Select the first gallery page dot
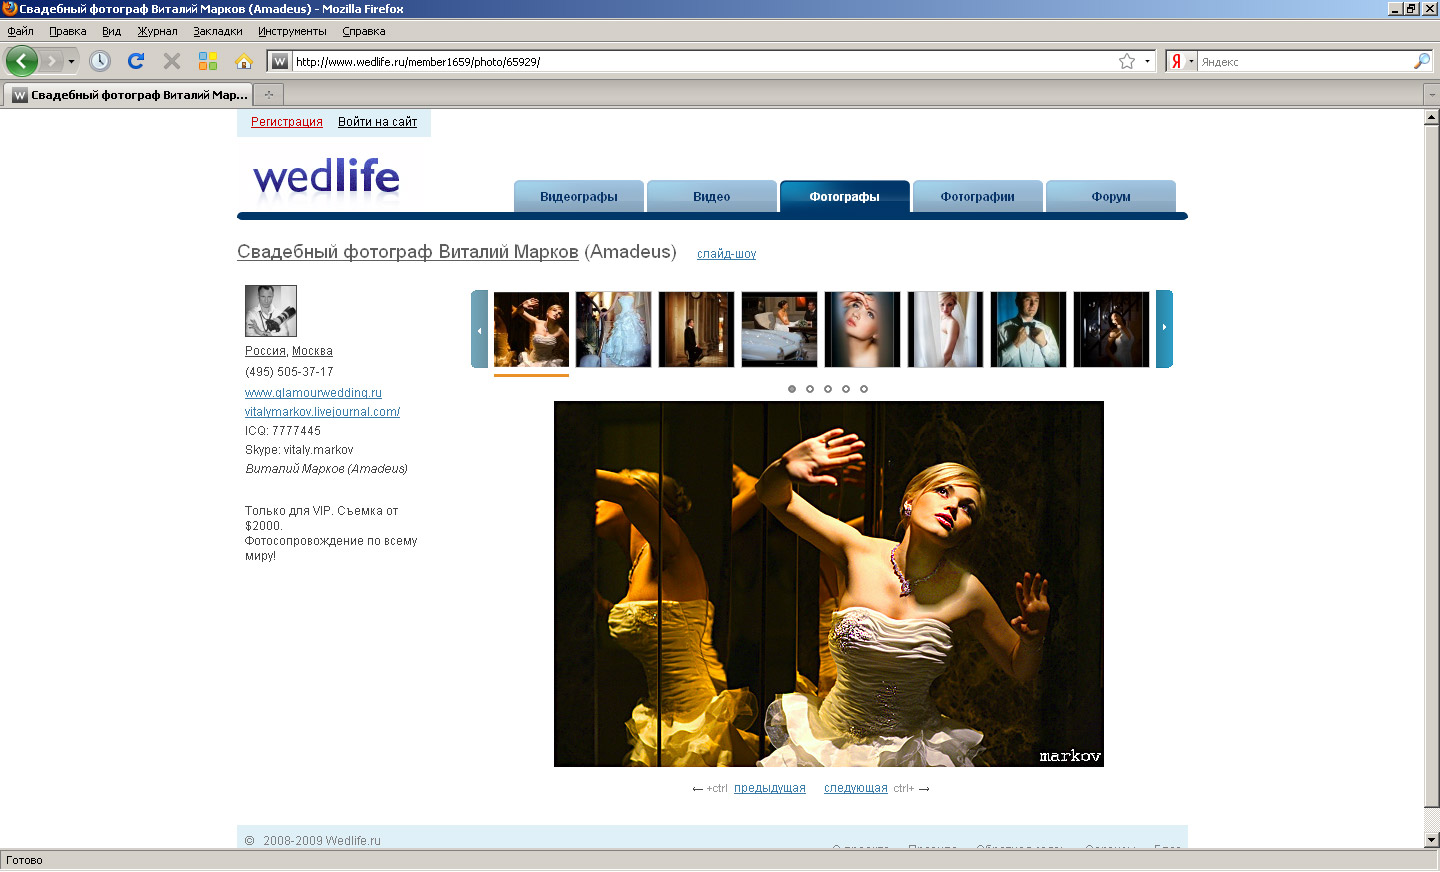This screenshot has width=1440, height=872. pyautogui.click(x=792, y=389)
